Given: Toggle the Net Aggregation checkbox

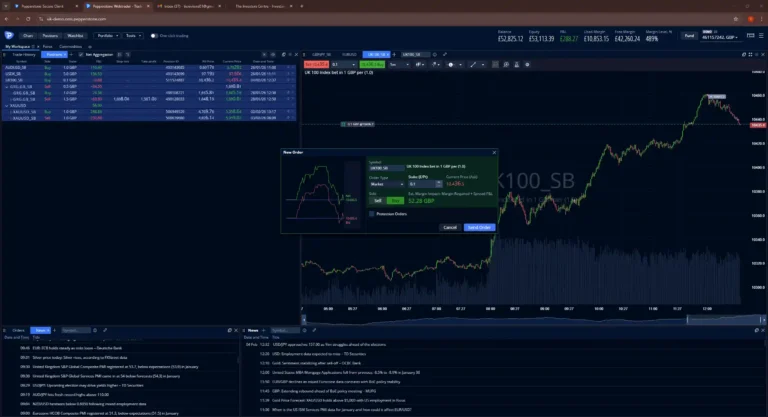Looking at the screenshot, I should click(x=81, y=54).
